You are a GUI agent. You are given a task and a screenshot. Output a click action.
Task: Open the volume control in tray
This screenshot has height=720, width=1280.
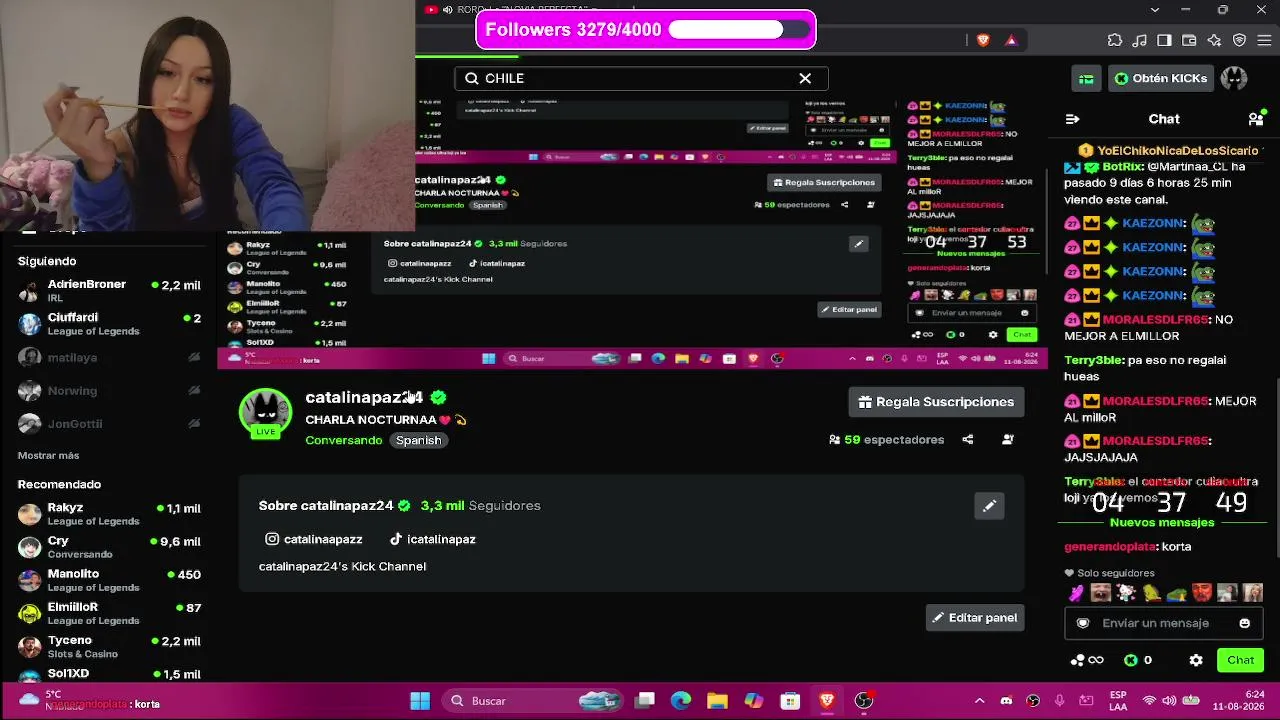pyautogui.click(x=1170, y=701)
